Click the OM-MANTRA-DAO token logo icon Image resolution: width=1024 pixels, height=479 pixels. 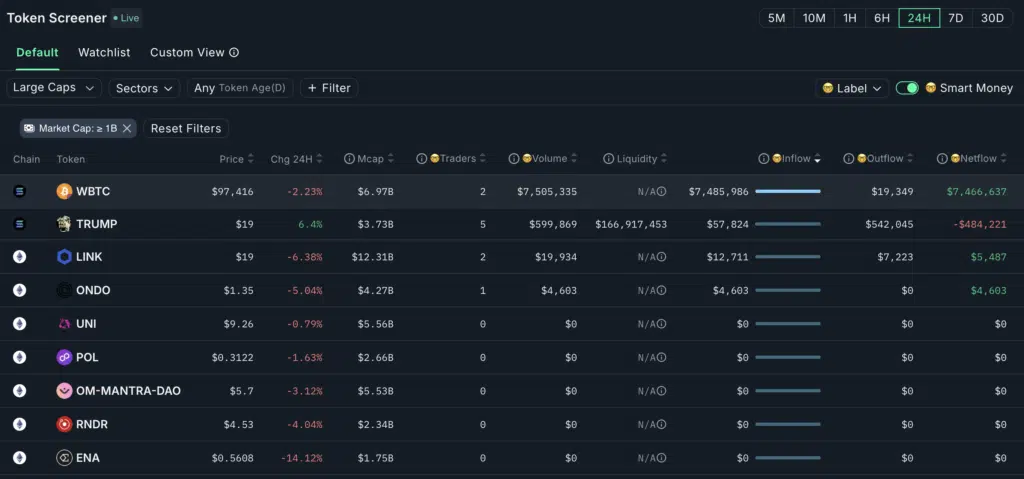tap(64, 391)
